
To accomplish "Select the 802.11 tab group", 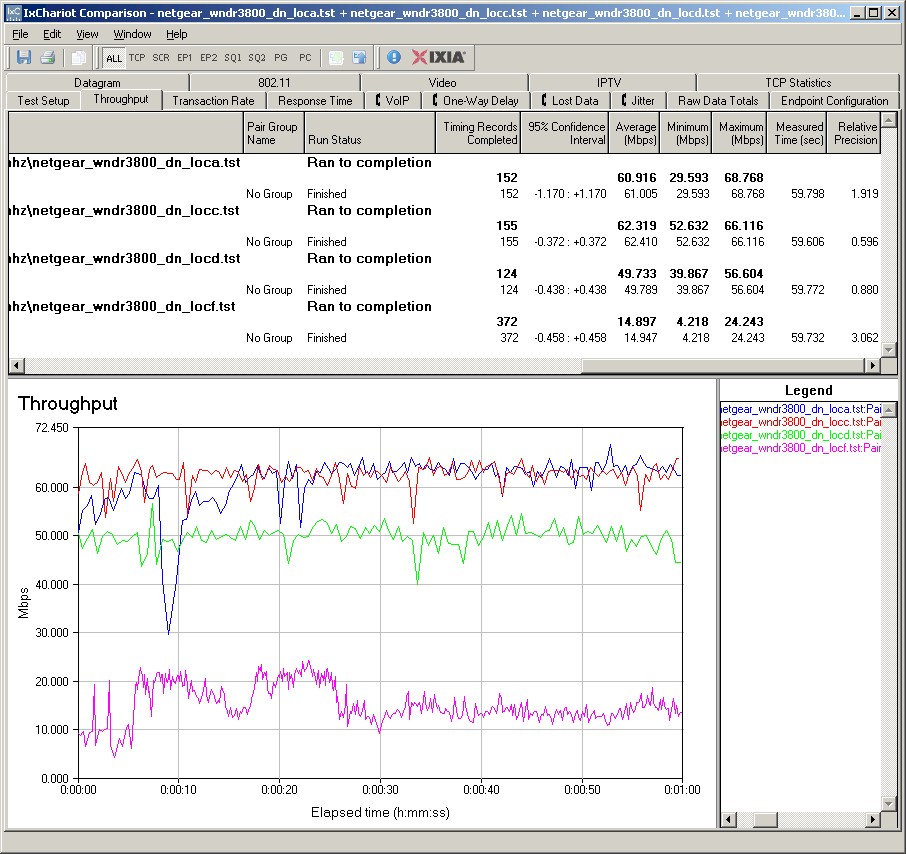I will (274, 83).
